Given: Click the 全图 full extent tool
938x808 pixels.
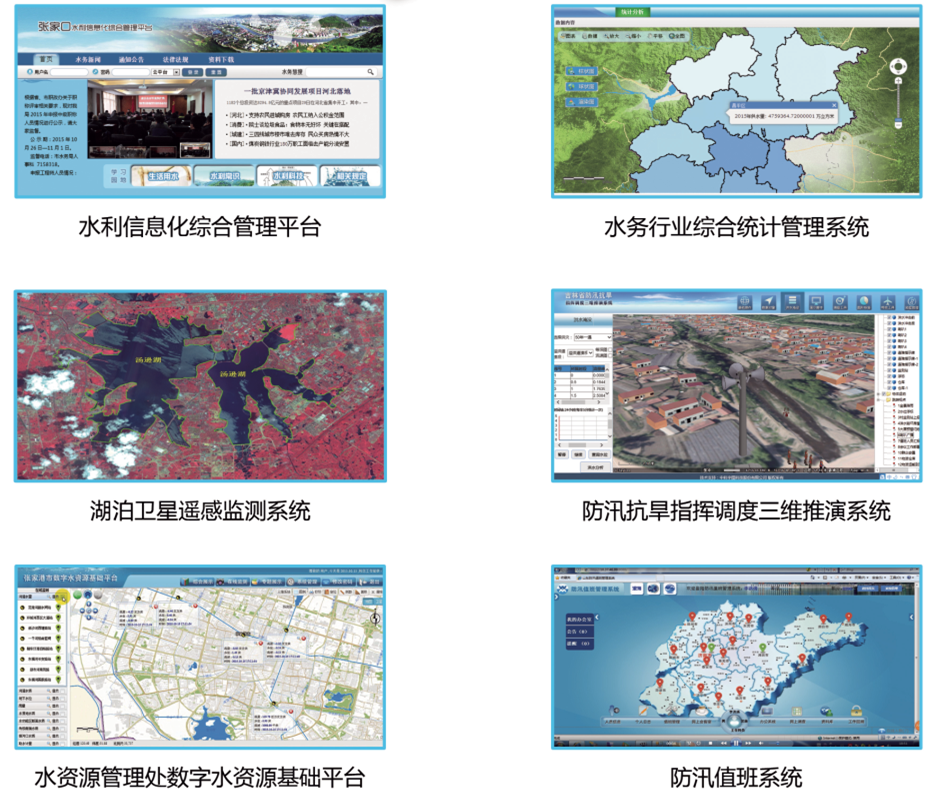Looking at the screenshot, I should (x=676, y=35).
